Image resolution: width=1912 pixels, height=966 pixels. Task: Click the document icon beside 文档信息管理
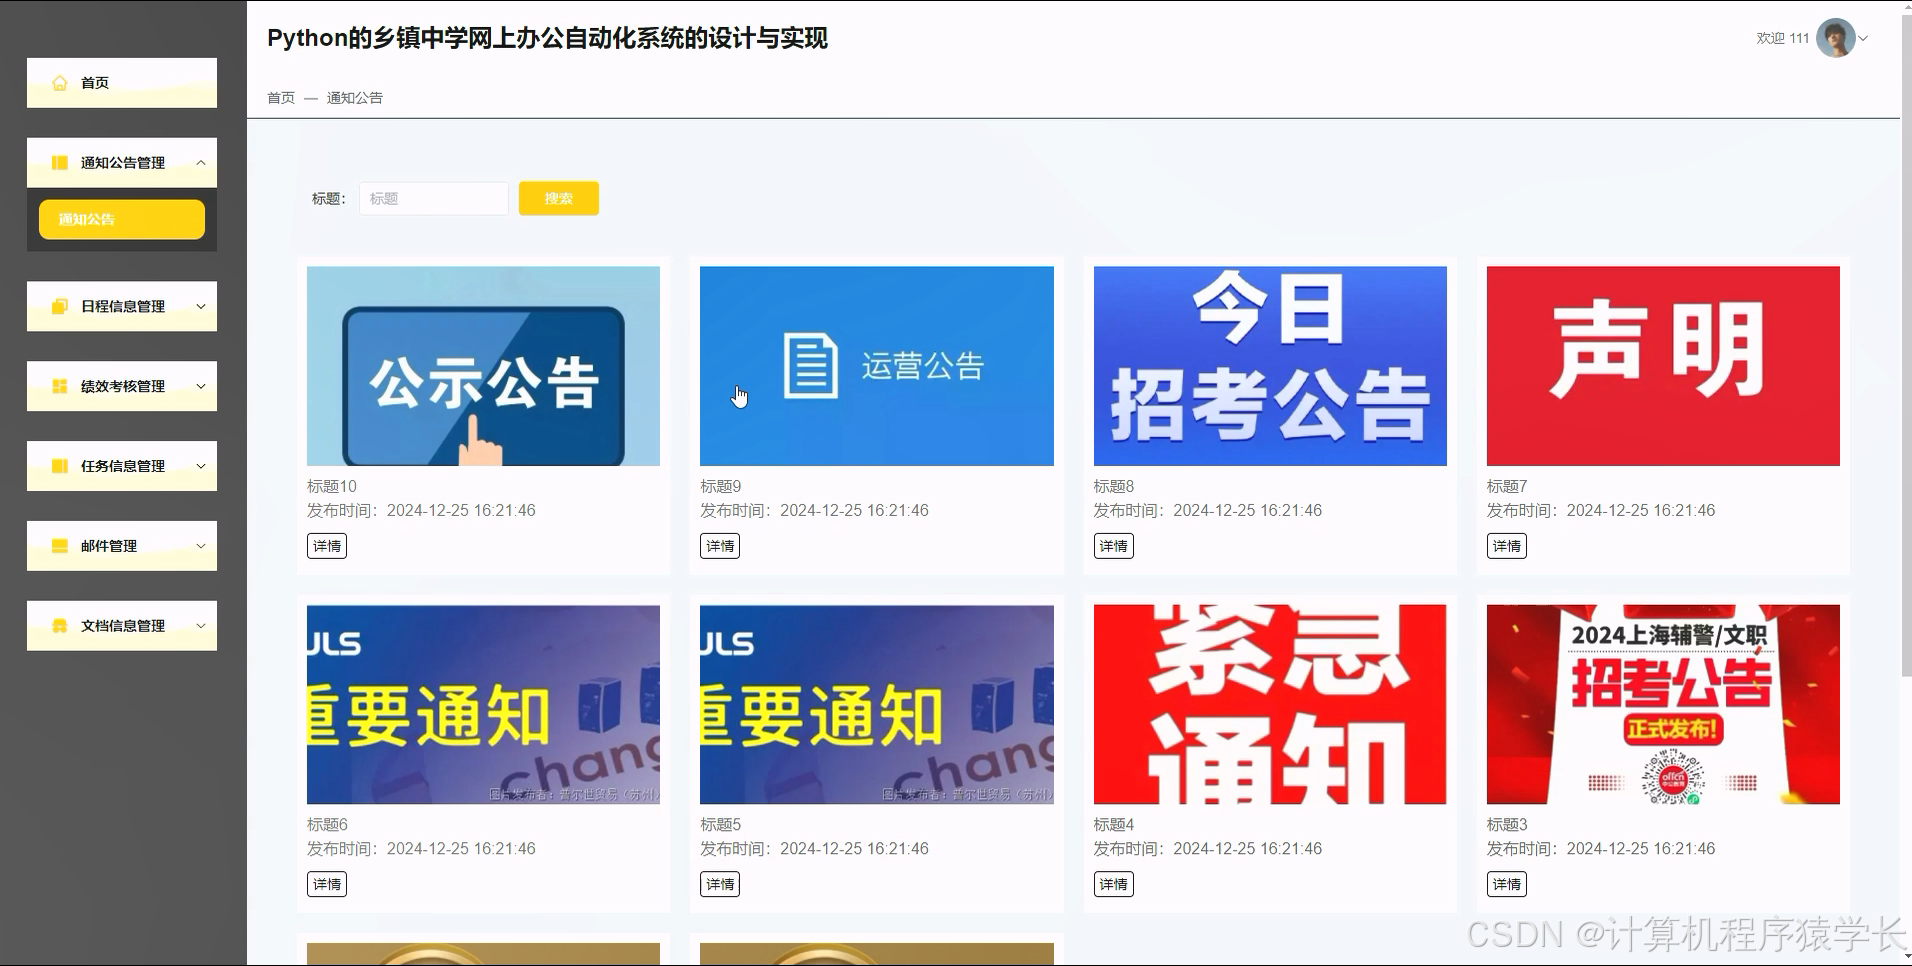pos(59,625)
